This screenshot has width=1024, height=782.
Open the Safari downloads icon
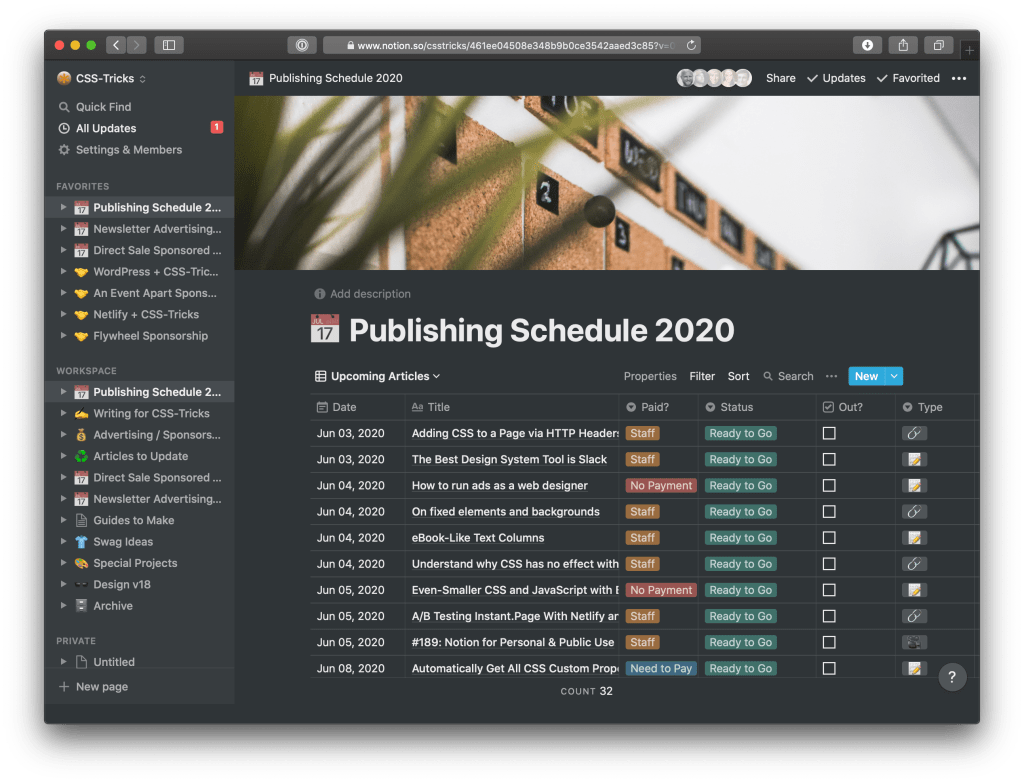pos(867,45)
